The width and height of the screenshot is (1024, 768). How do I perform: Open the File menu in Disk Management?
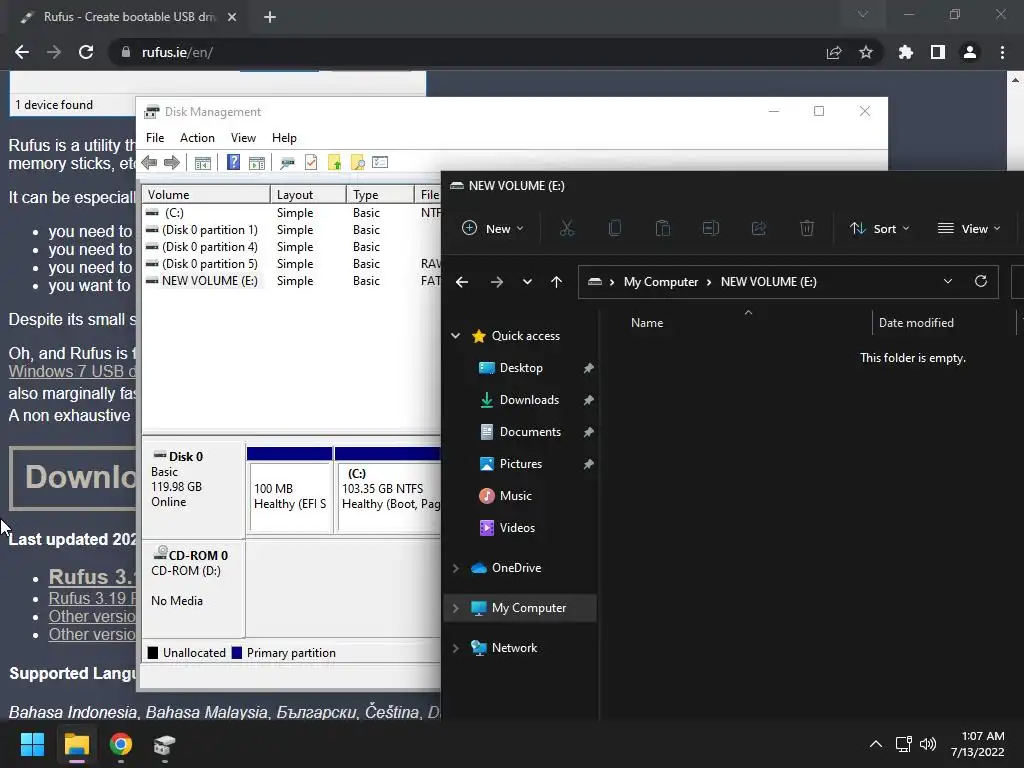click(155, 138)
